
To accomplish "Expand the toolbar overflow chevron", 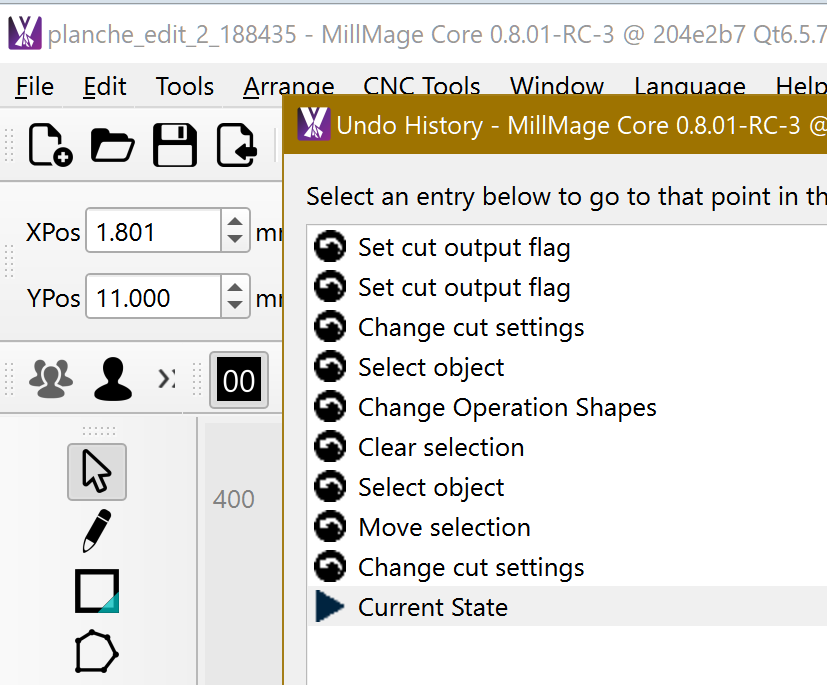I will [167, 379].
